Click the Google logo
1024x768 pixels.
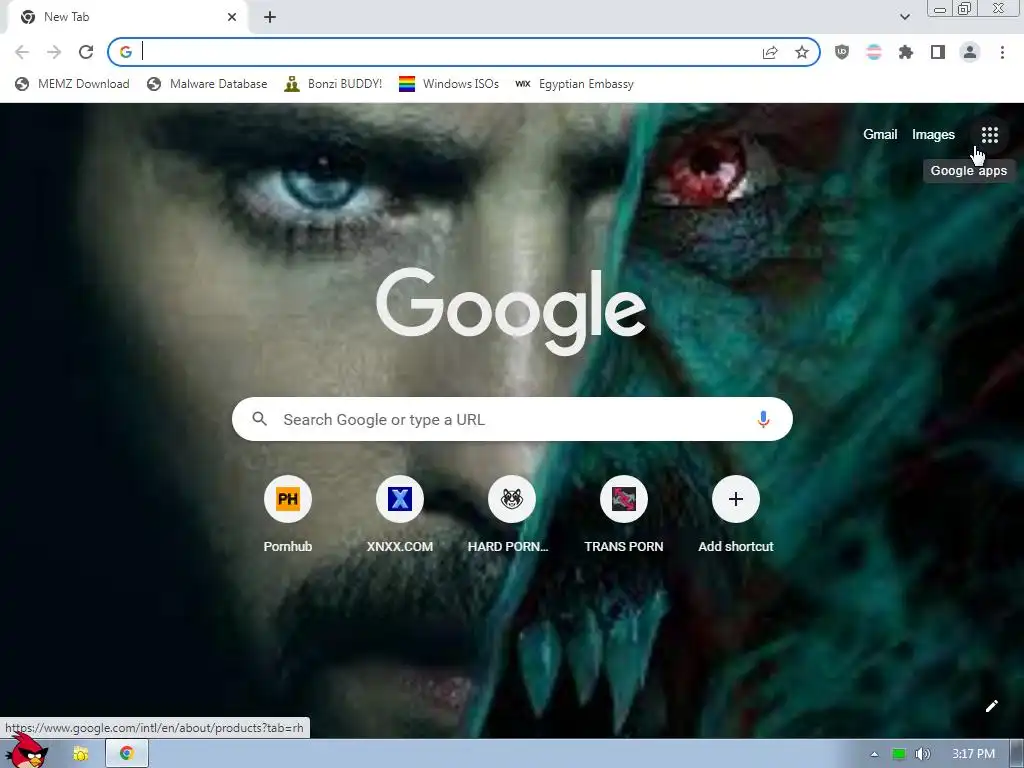coord(511,312)
